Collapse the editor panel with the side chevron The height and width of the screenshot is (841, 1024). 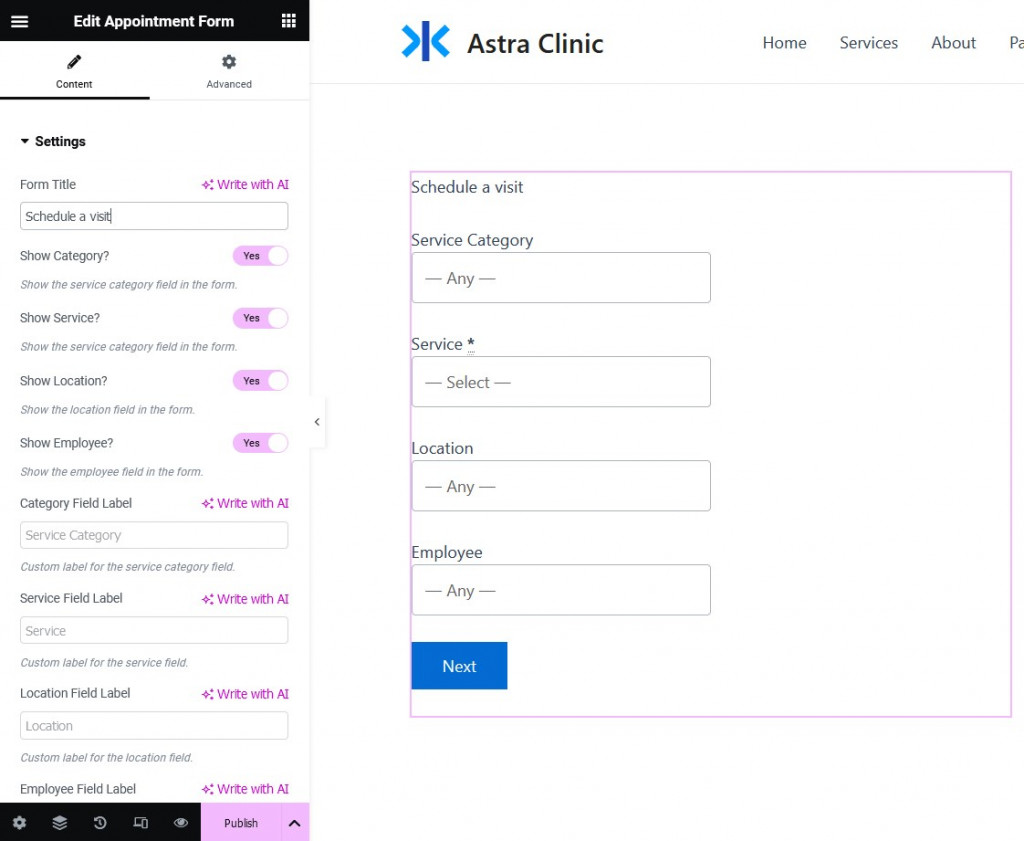tap(317, 422)
